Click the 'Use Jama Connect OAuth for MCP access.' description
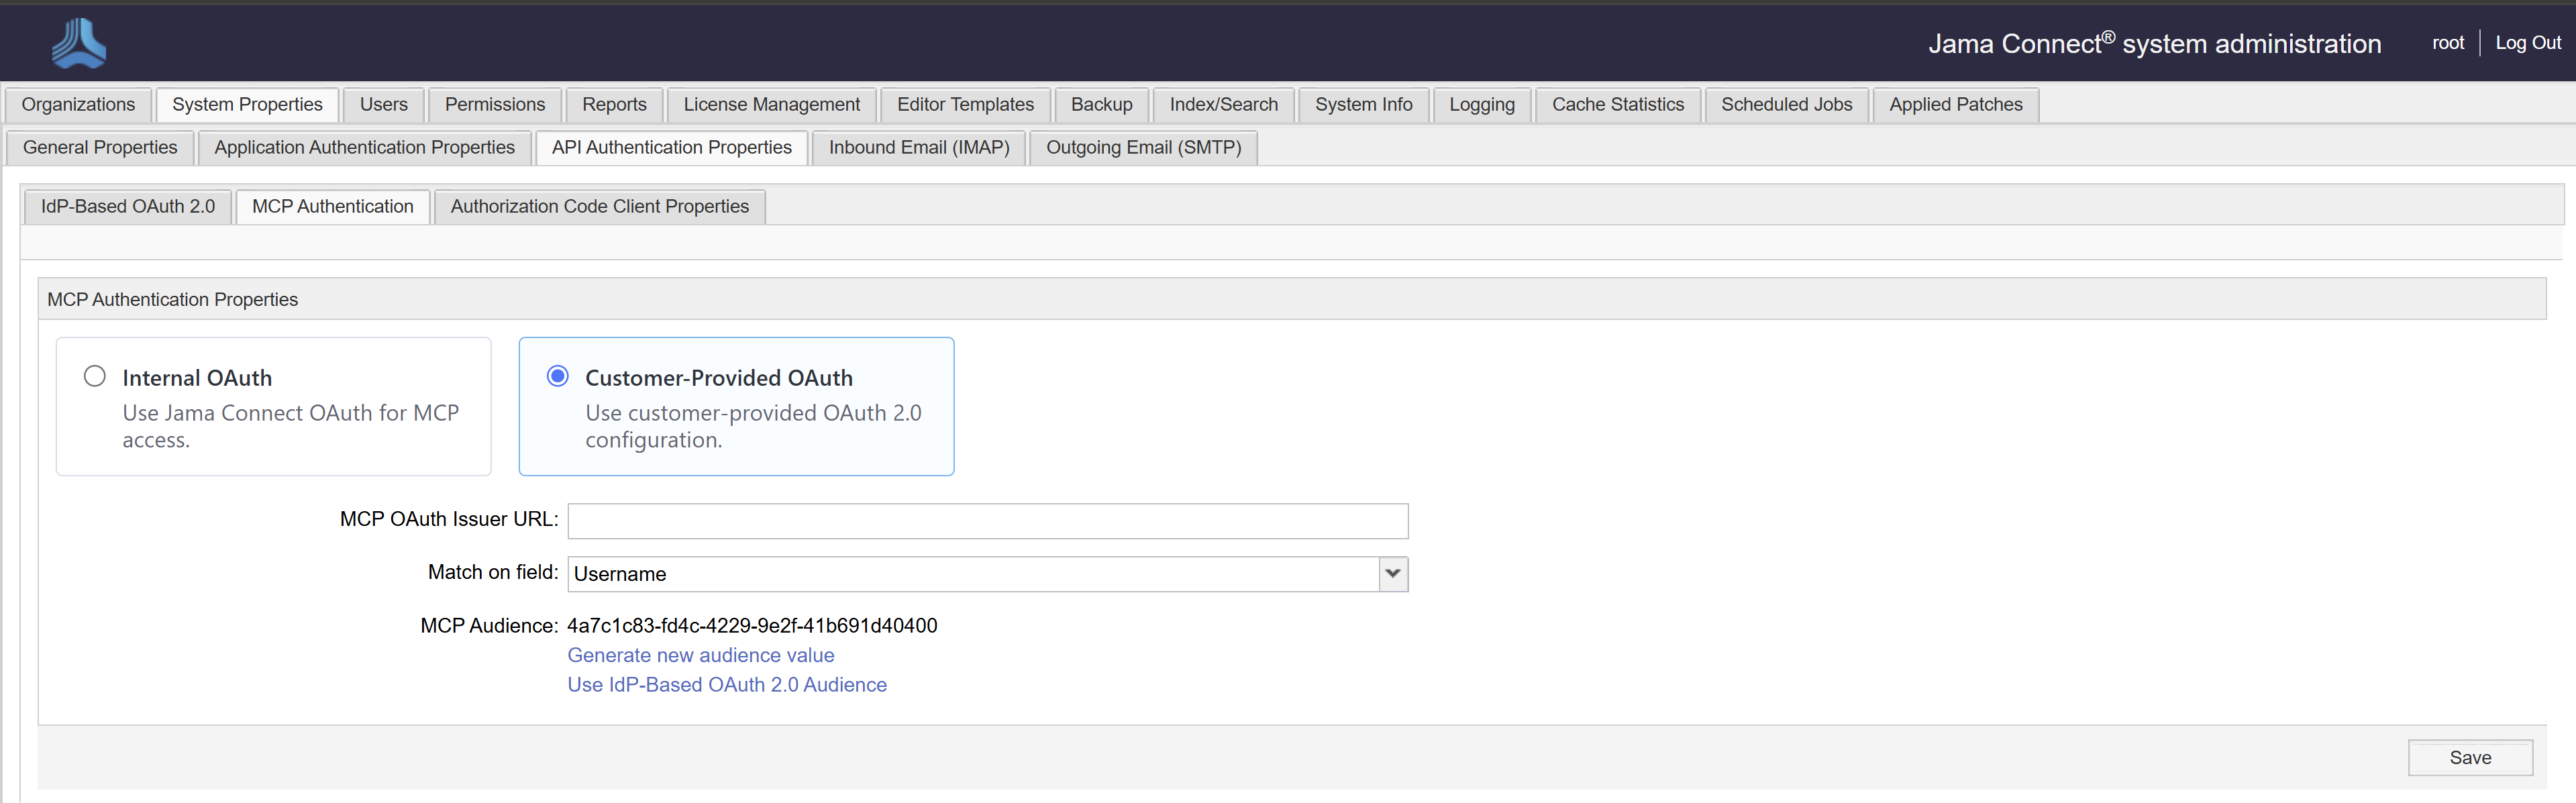The height and width of the screenshot is (803, 2576). 291,426
